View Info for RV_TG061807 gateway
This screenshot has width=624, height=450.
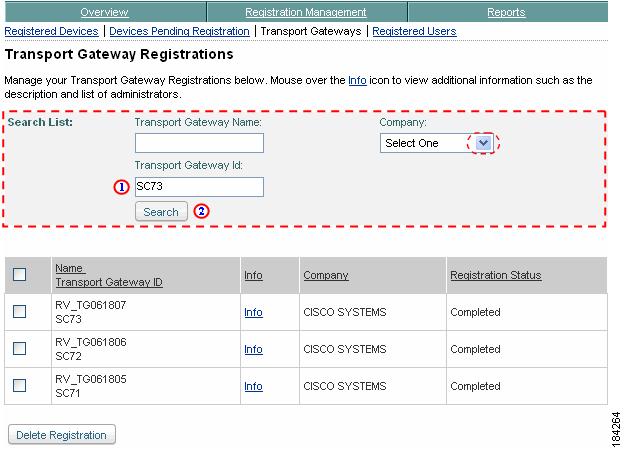[253, 312]
